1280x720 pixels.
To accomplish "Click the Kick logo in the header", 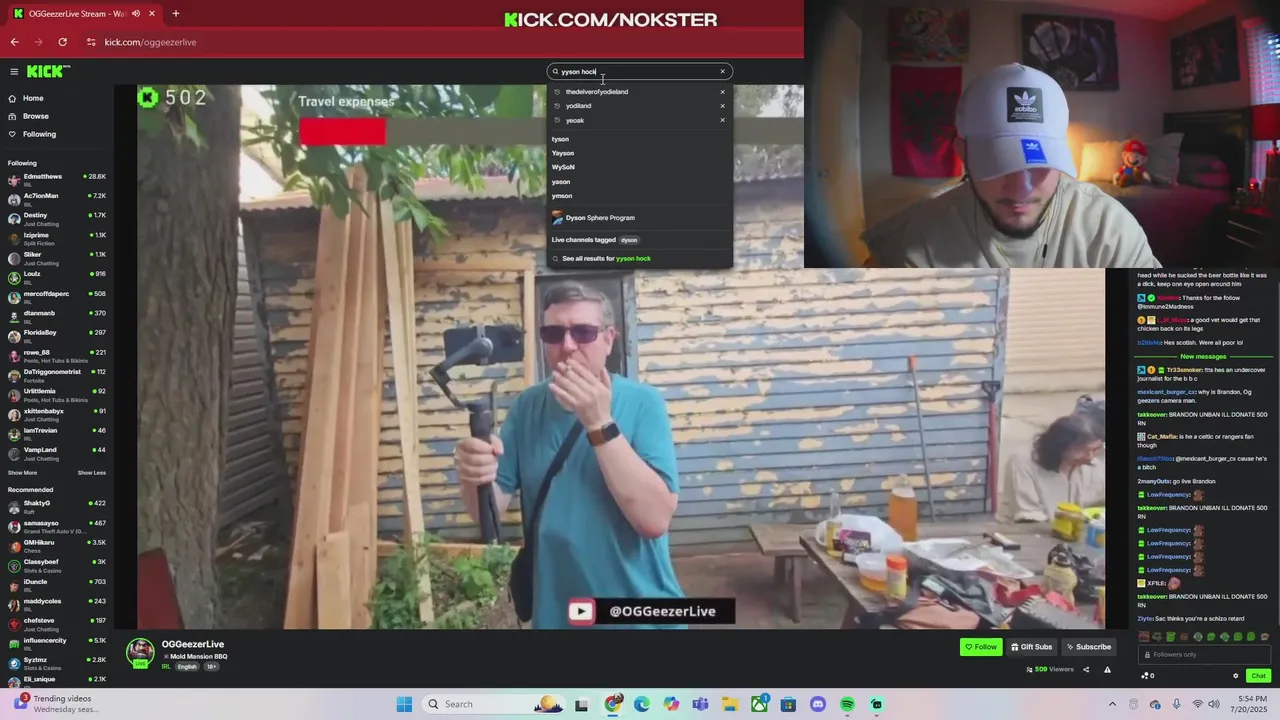I will [x=47, y=71].
